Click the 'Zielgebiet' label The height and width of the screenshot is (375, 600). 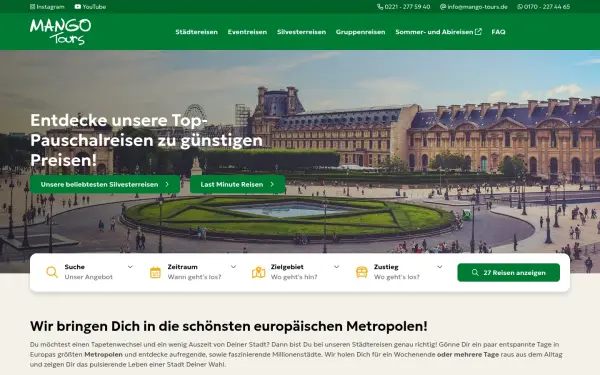pyautogui.click(x=287, y=267)
